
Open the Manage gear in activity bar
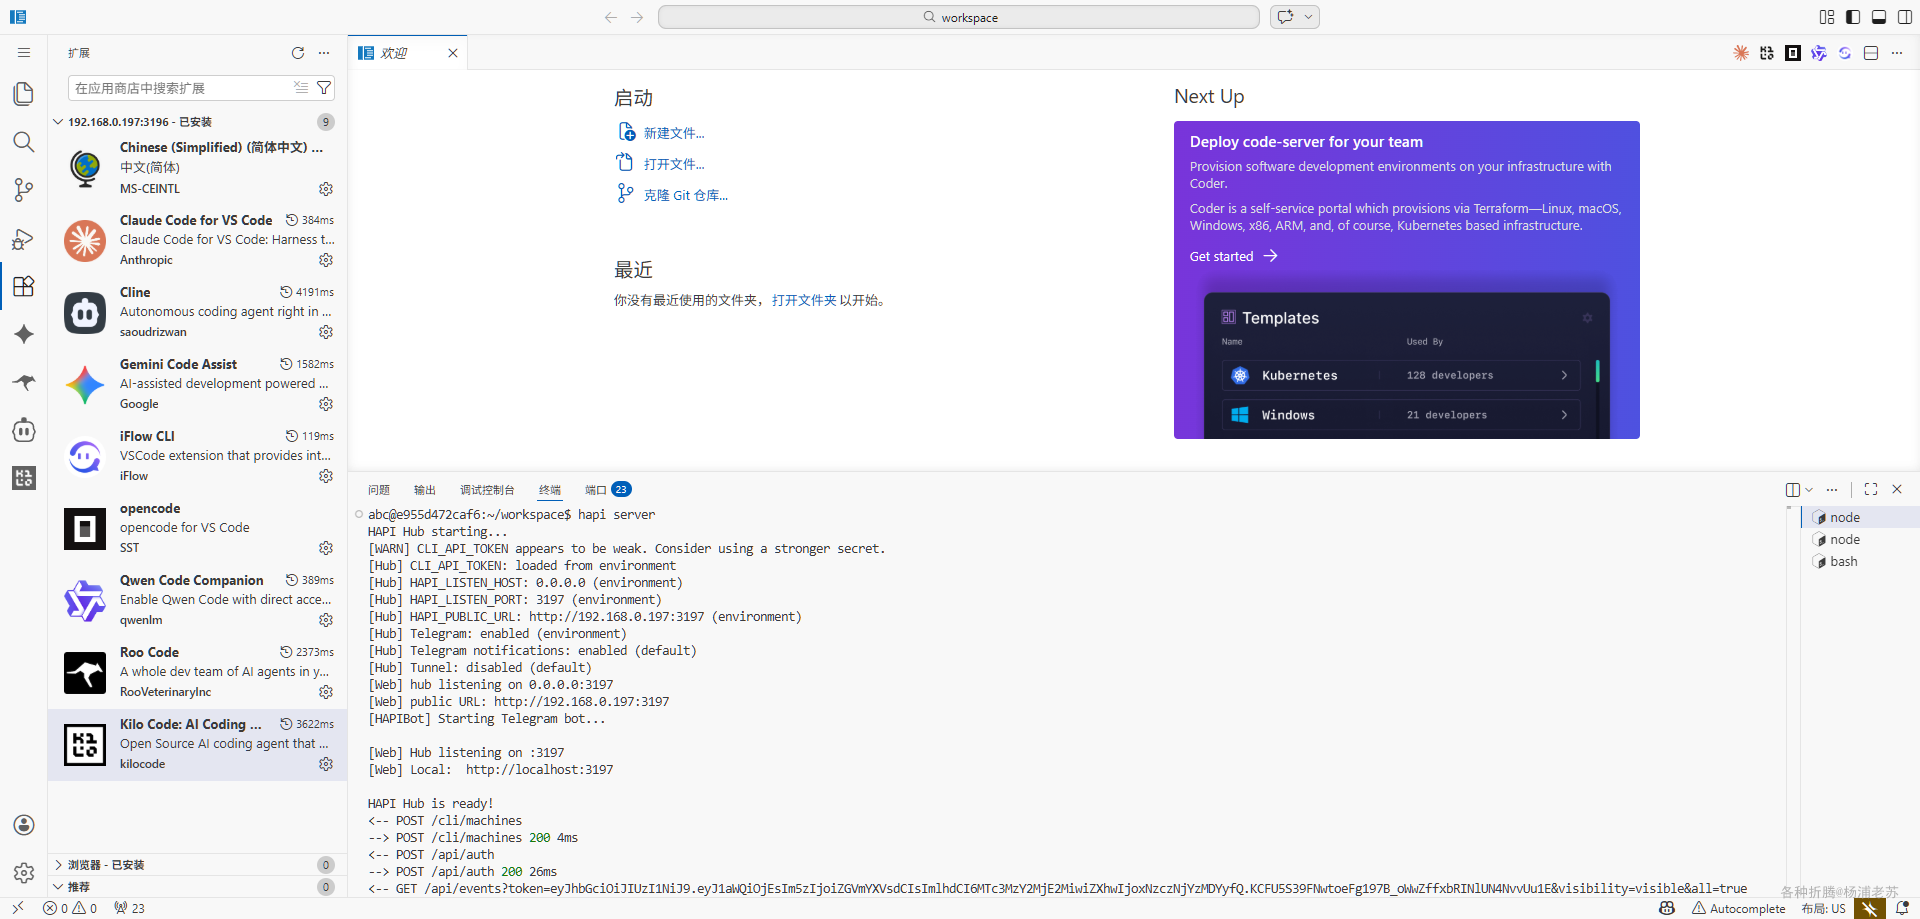(24, 873)
